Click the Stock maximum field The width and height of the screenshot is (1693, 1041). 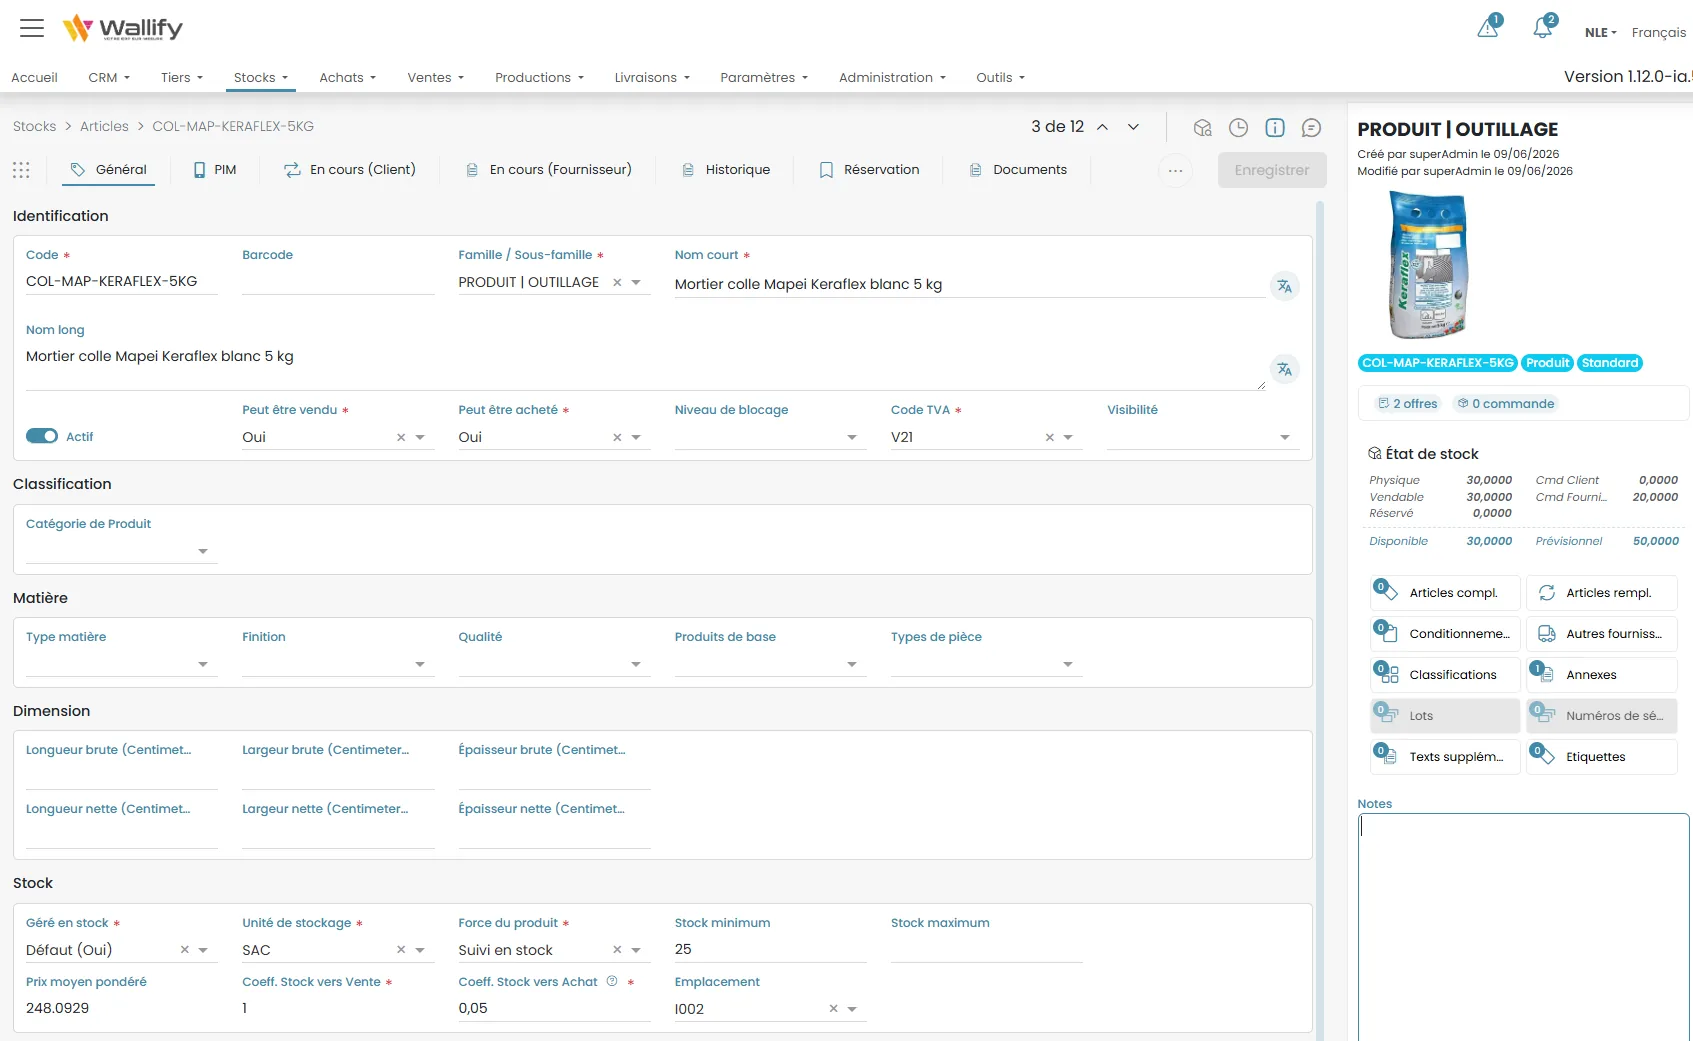point(987,950)
